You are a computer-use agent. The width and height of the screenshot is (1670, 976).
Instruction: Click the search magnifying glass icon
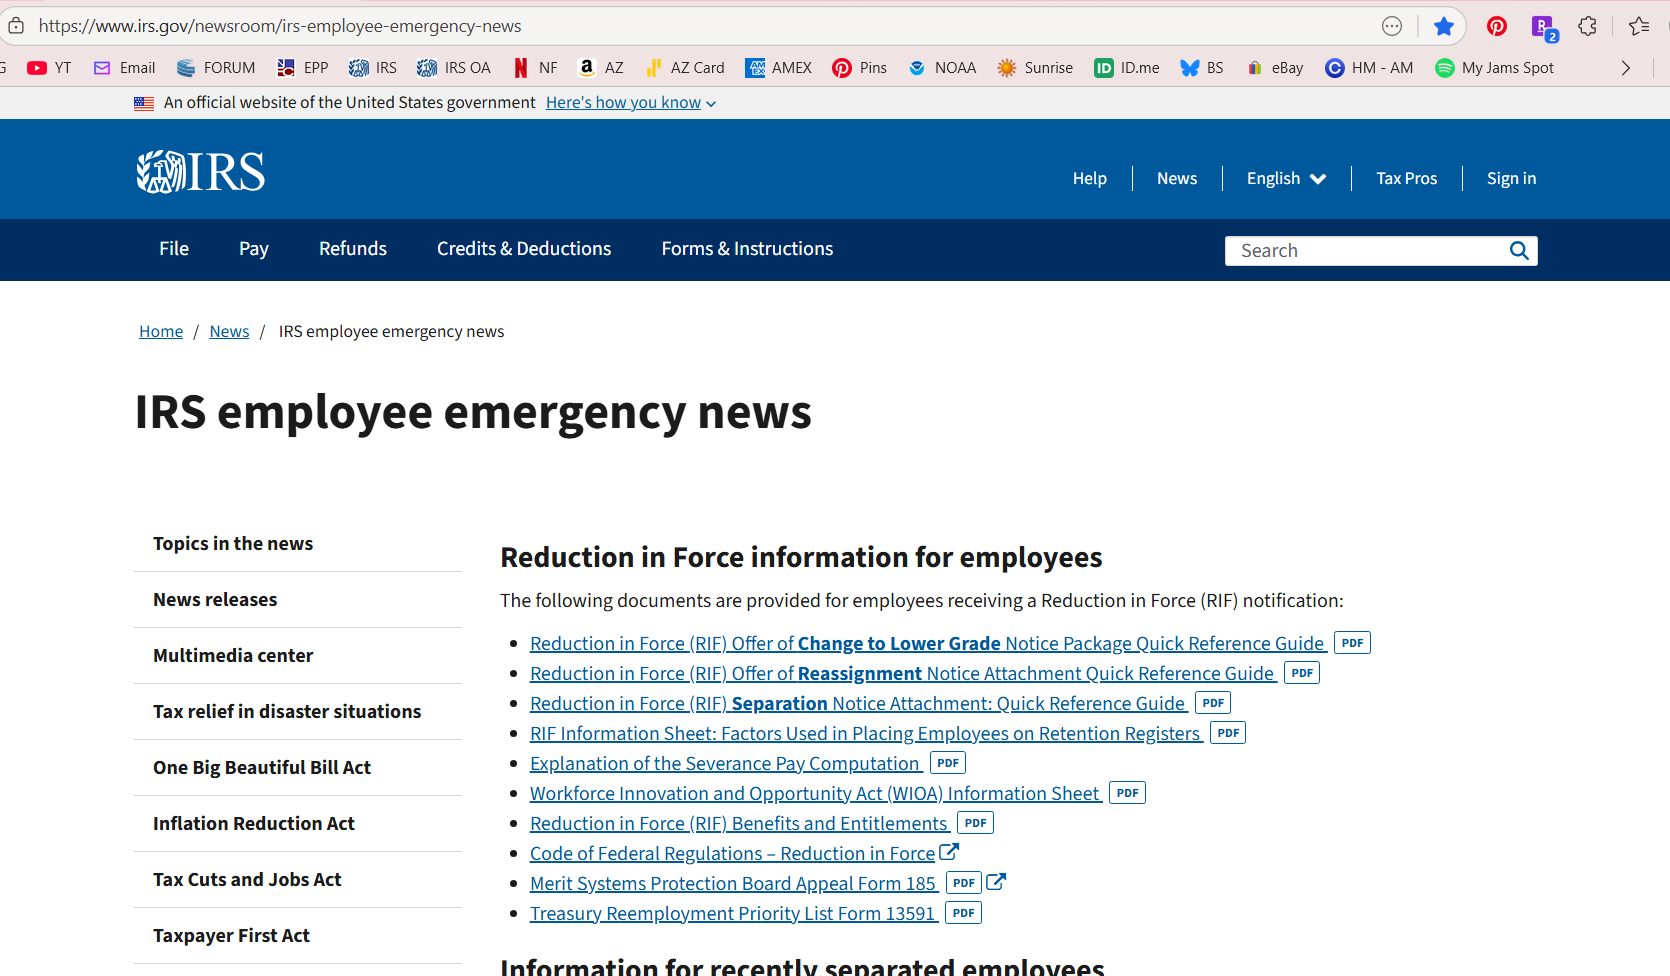[1519, 251]
